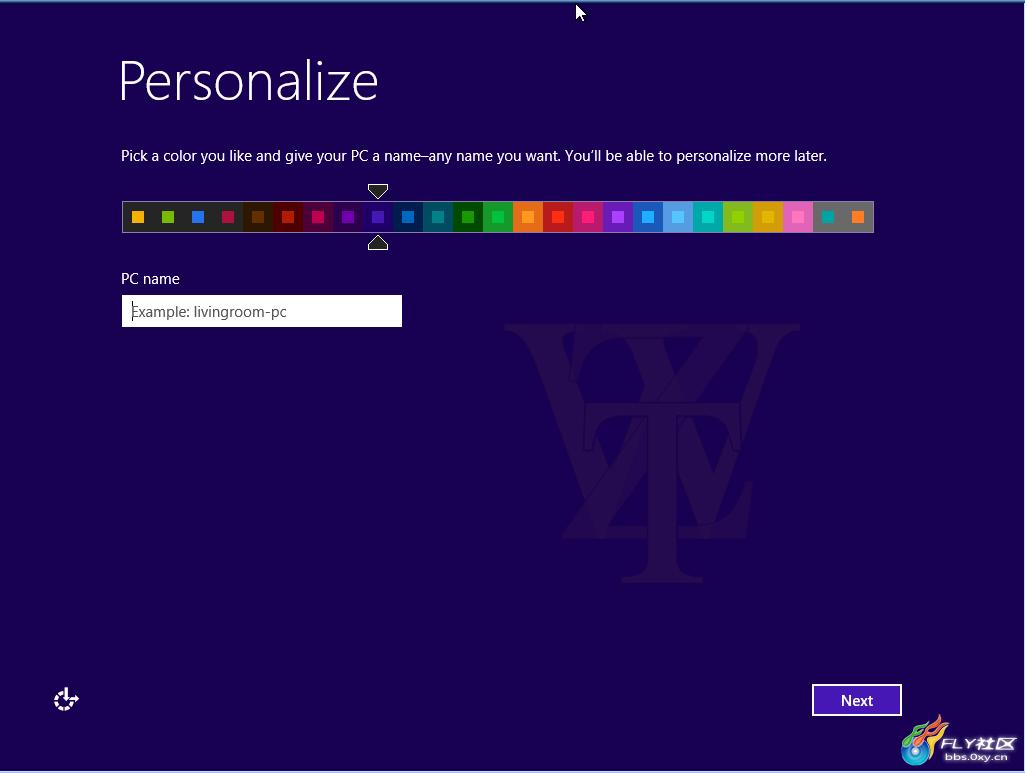Choose the purple swatch on dark purple
Screen dimensions: 1025x773
tap(348, 217)
